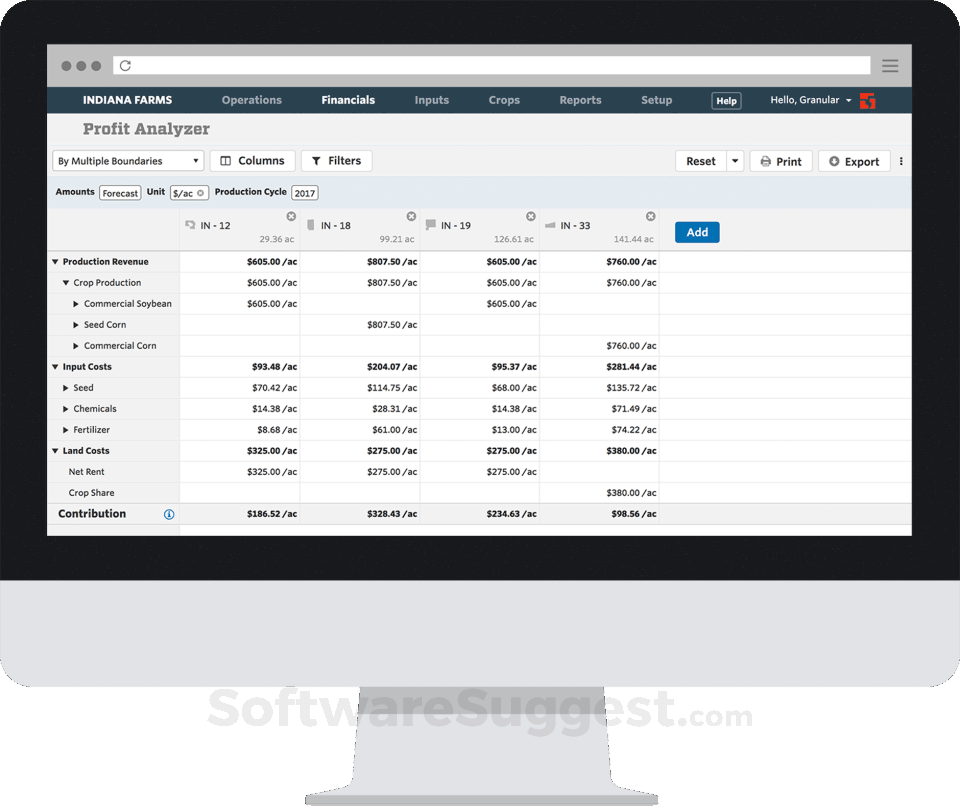Remove the IN - 18 boundary column
The image size is (960, 806).
coord(411,216)
